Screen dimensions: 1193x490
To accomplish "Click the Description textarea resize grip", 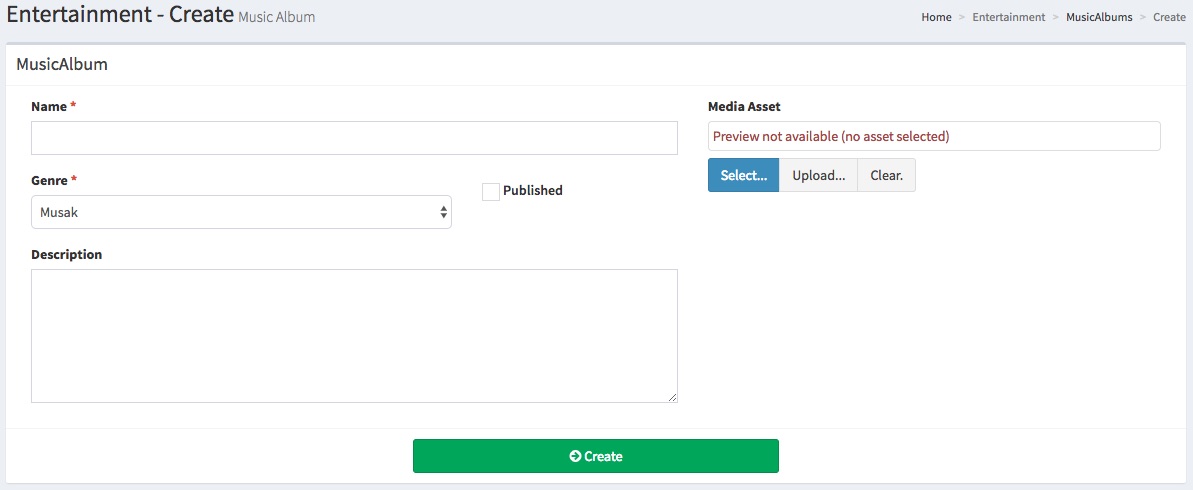I will coord(672,397).
